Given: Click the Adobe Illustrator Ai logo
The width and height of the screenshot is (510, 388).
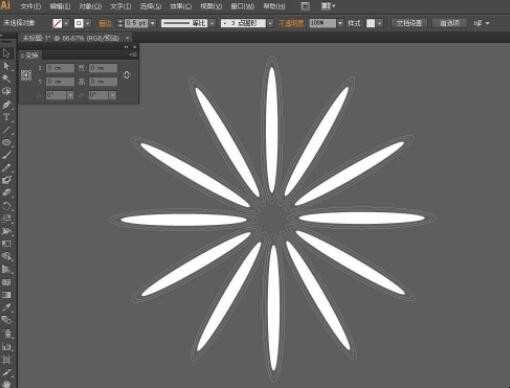Looking at the screenshot, I should [6, 5].
